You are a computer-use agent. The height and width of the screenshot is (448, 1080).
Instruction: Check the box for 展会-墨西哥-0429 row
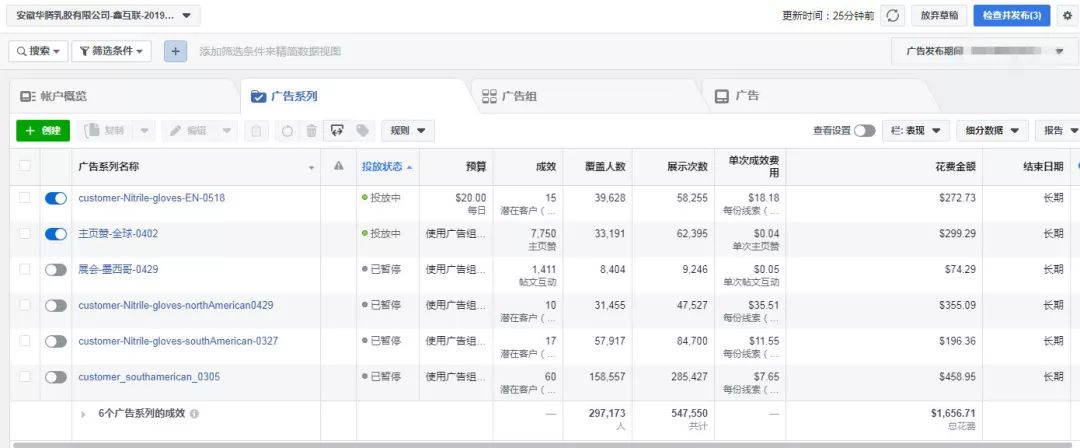[x=25, y=269]
